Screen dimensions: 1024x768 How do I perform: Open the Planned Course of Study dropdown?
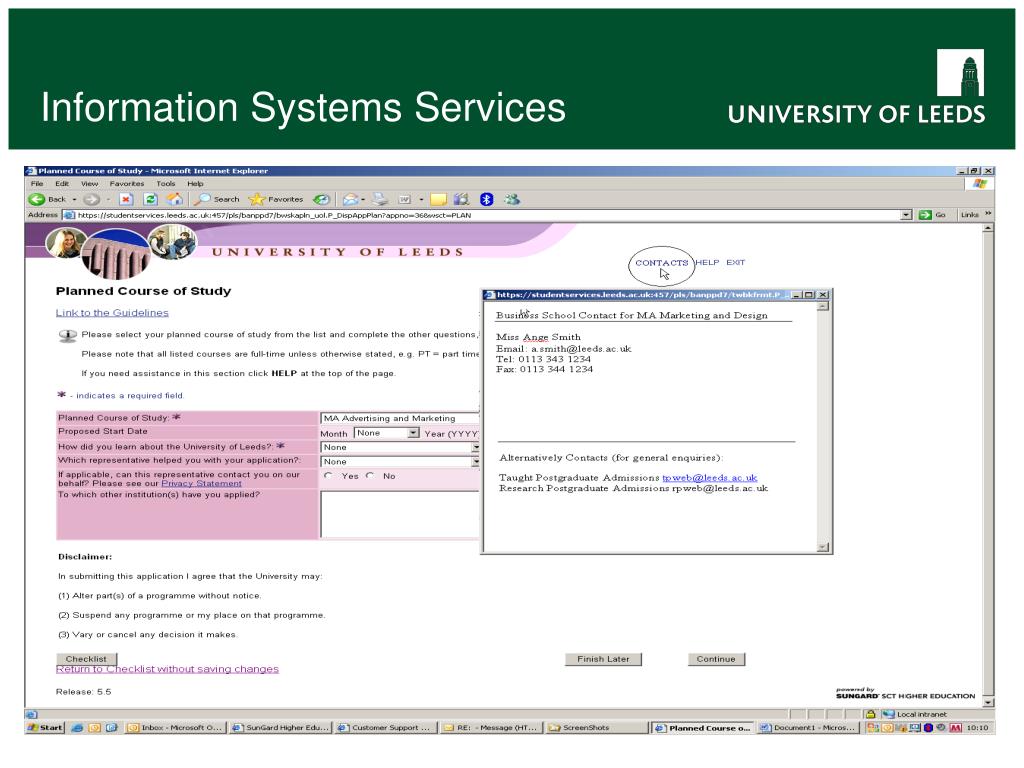point(400,418)
